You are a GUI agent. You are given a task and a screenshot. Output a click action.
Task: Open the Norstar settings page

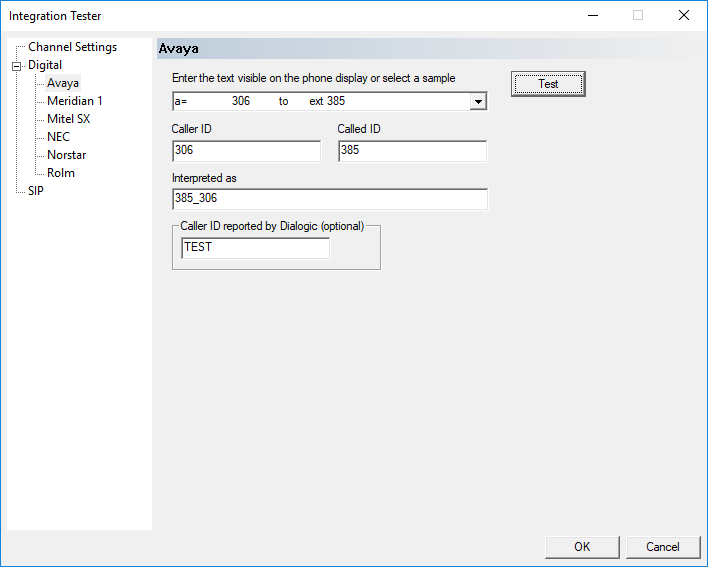coord(66,155)
